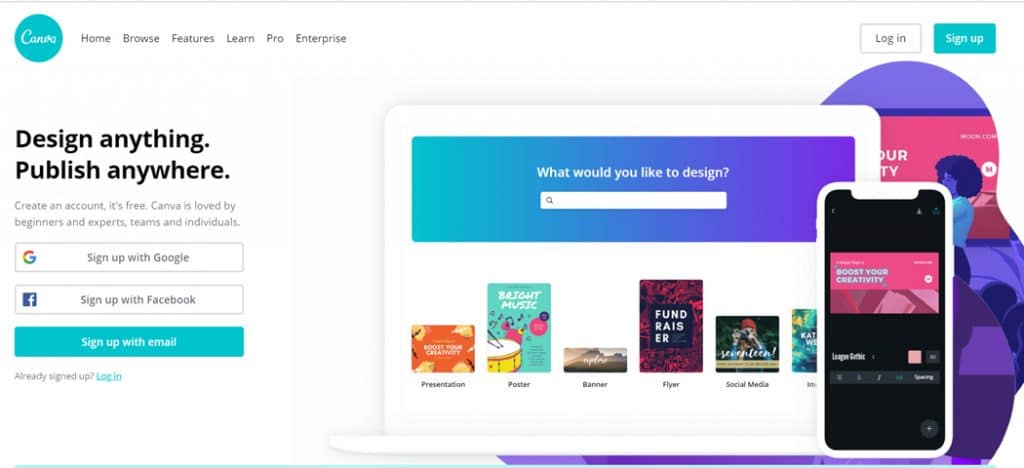Viewport: 1024px width, 468px height.
Task: Follow the 'Log in' link below the sign-up buttons
Action: pyautogui.click(x=108, y=376)
